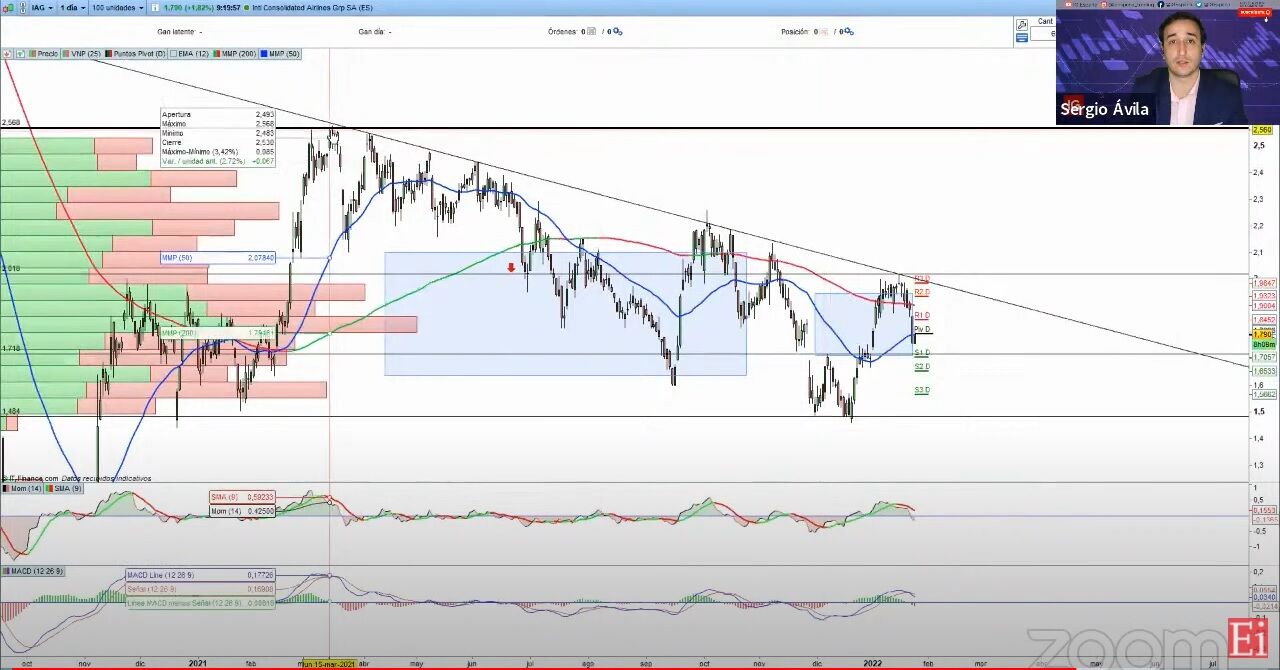1280x670 pixels.
Task: Click the Cierre row in the OHLC box
Action: (218, 142)
